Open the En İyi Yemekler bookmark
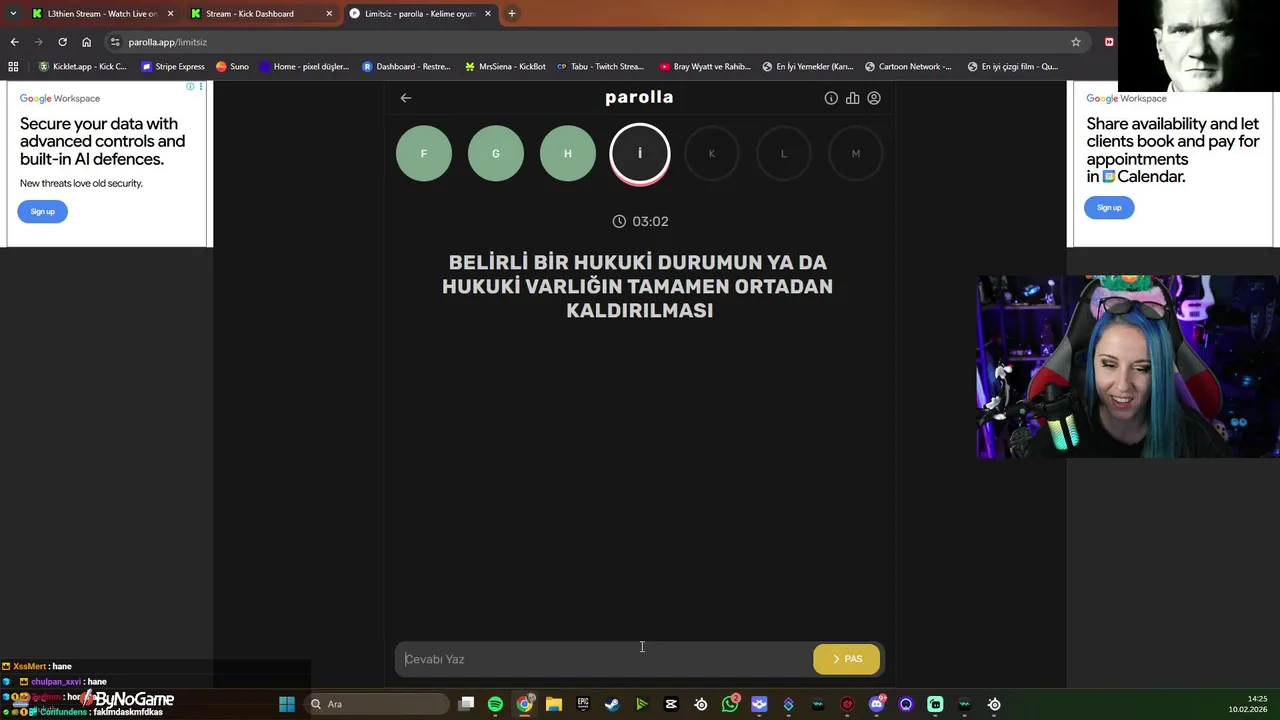 click(808, 67)
